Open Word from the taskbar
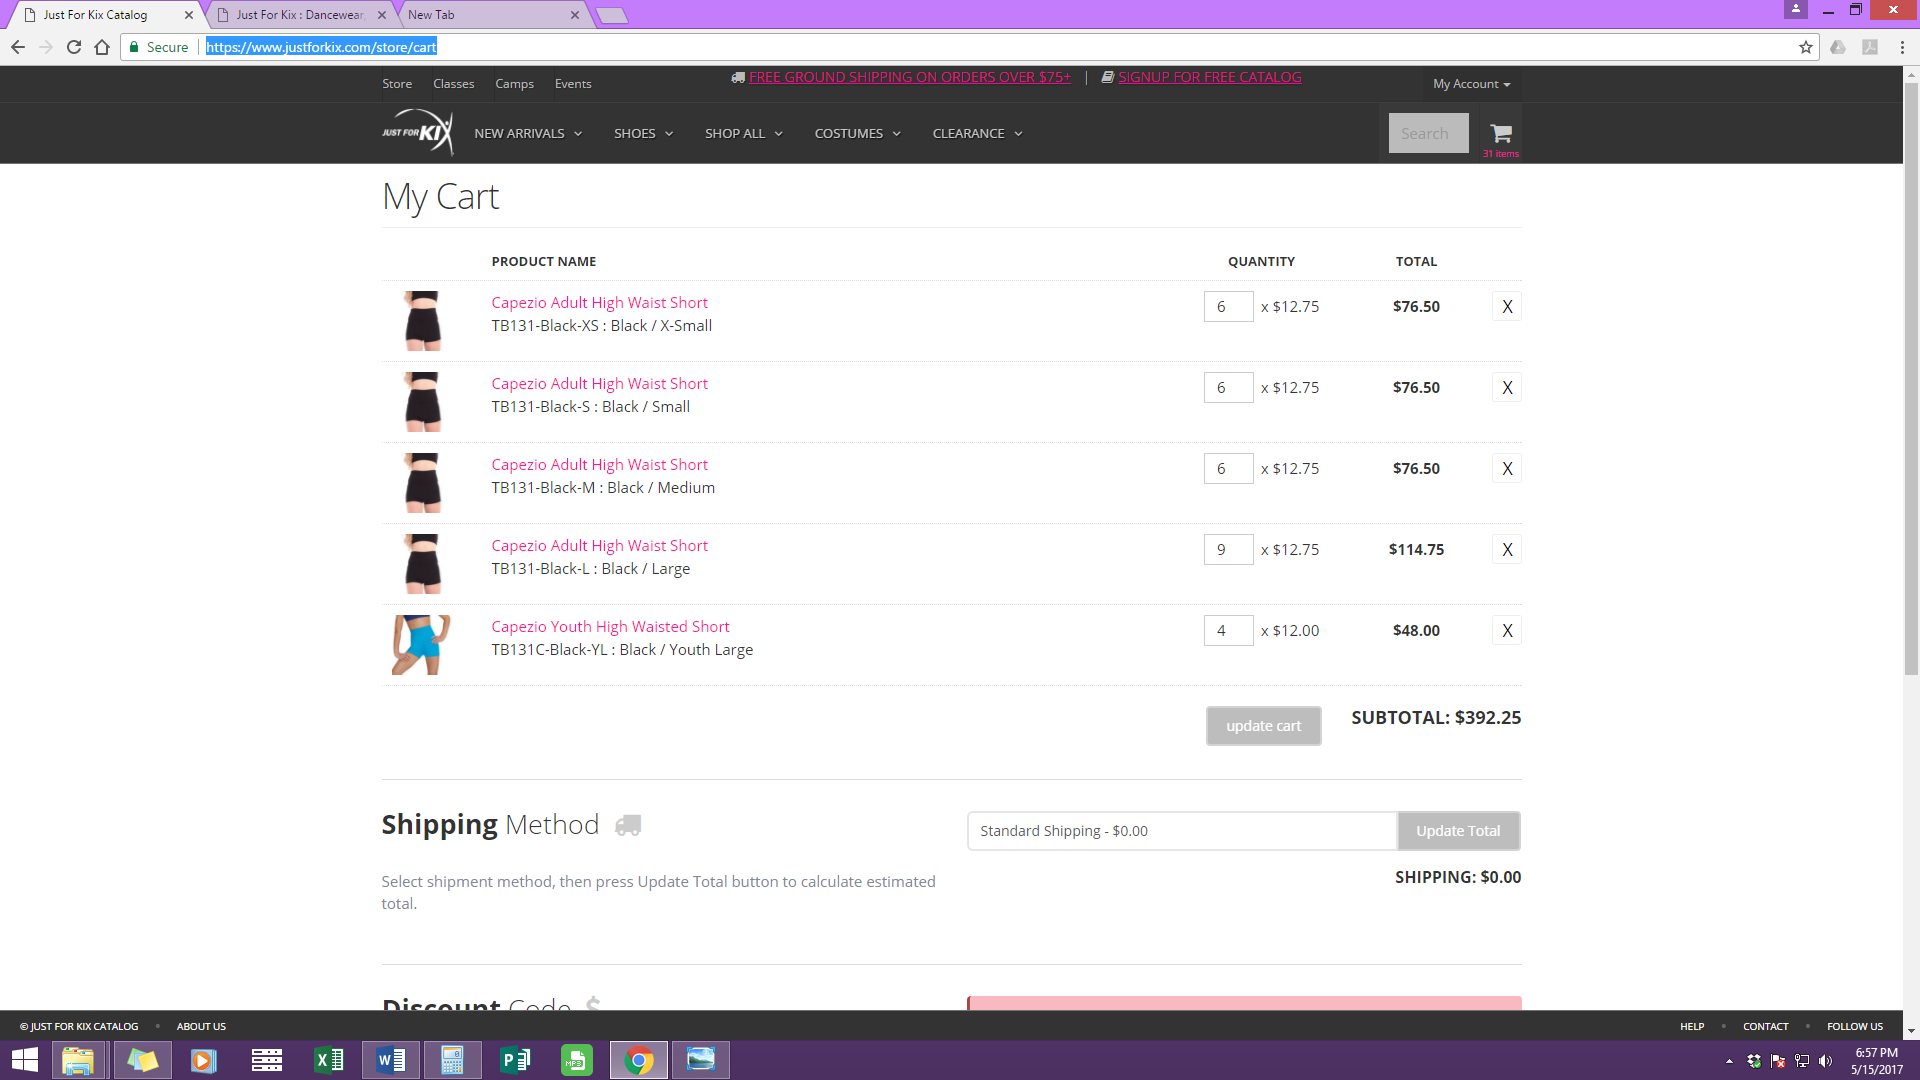Viewport: 1920px width, 1080px height. [391, 1060]
